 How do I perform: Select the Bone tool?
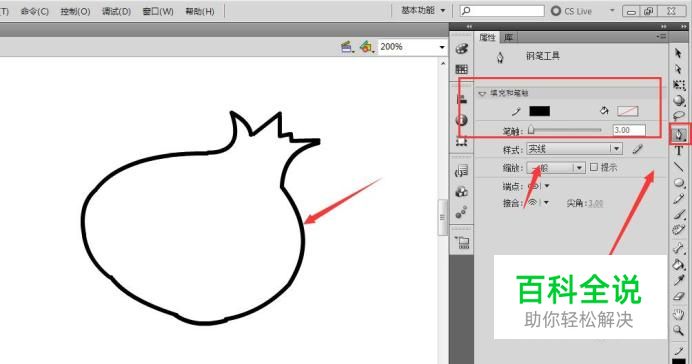tap(679, 248)
